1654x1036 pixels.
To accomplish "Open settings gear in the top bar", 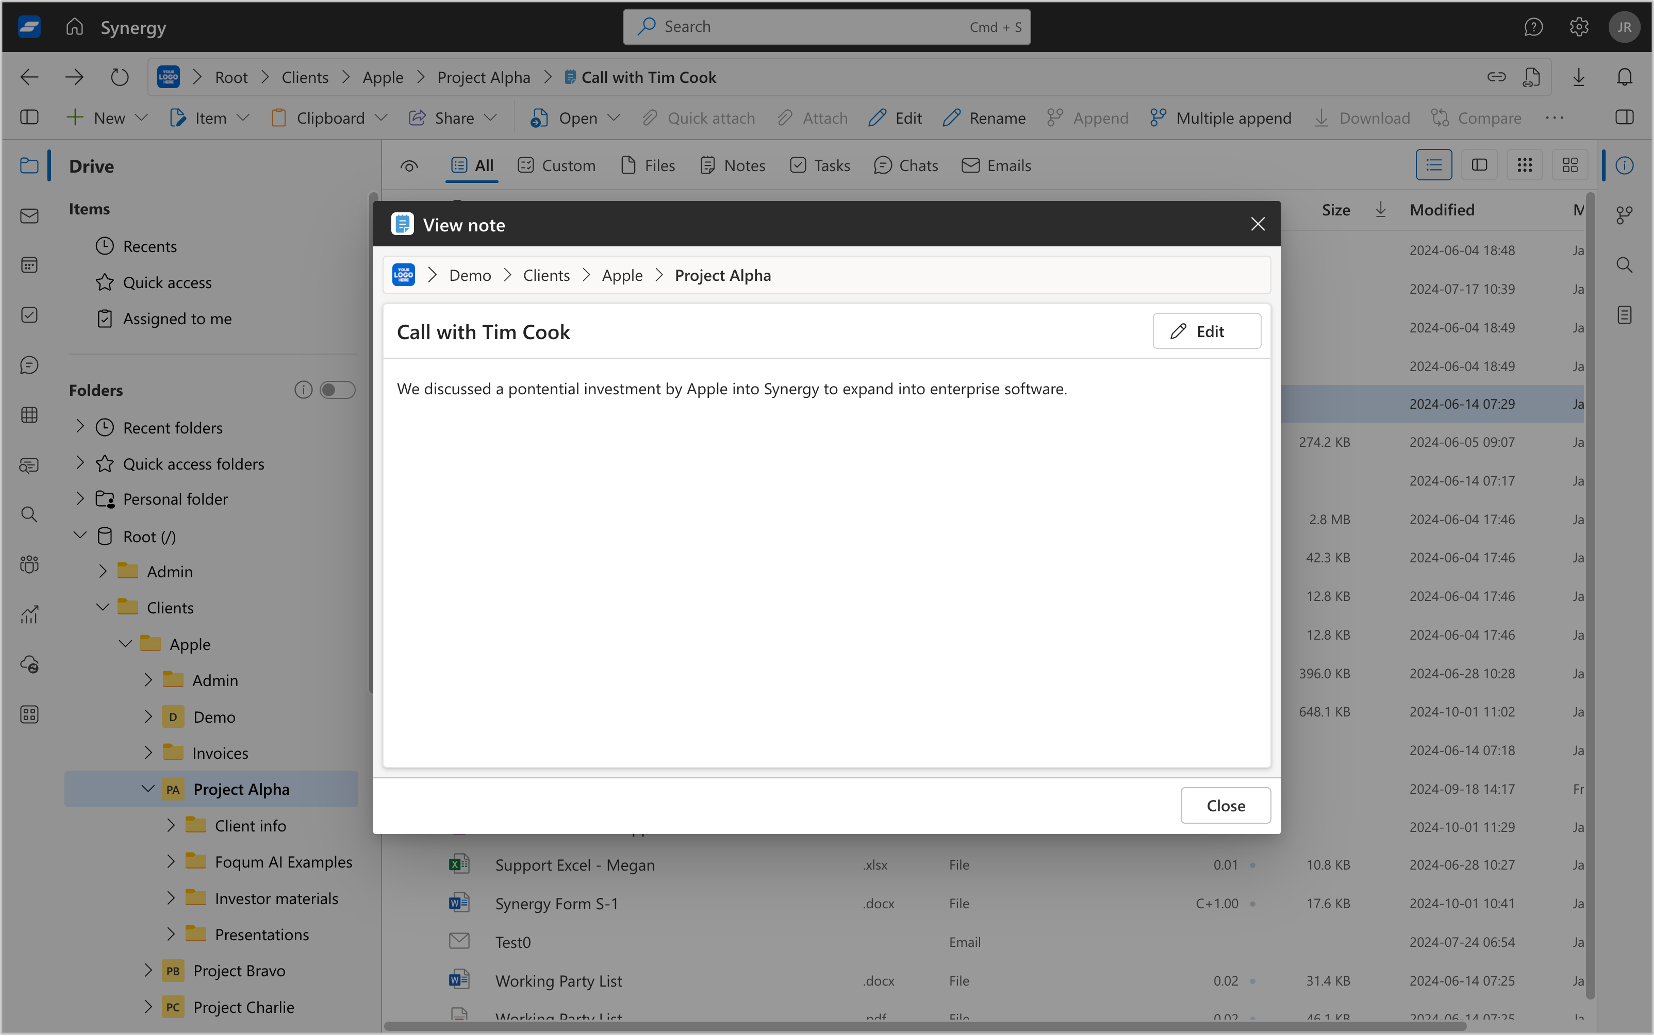I will point(1579,27).
